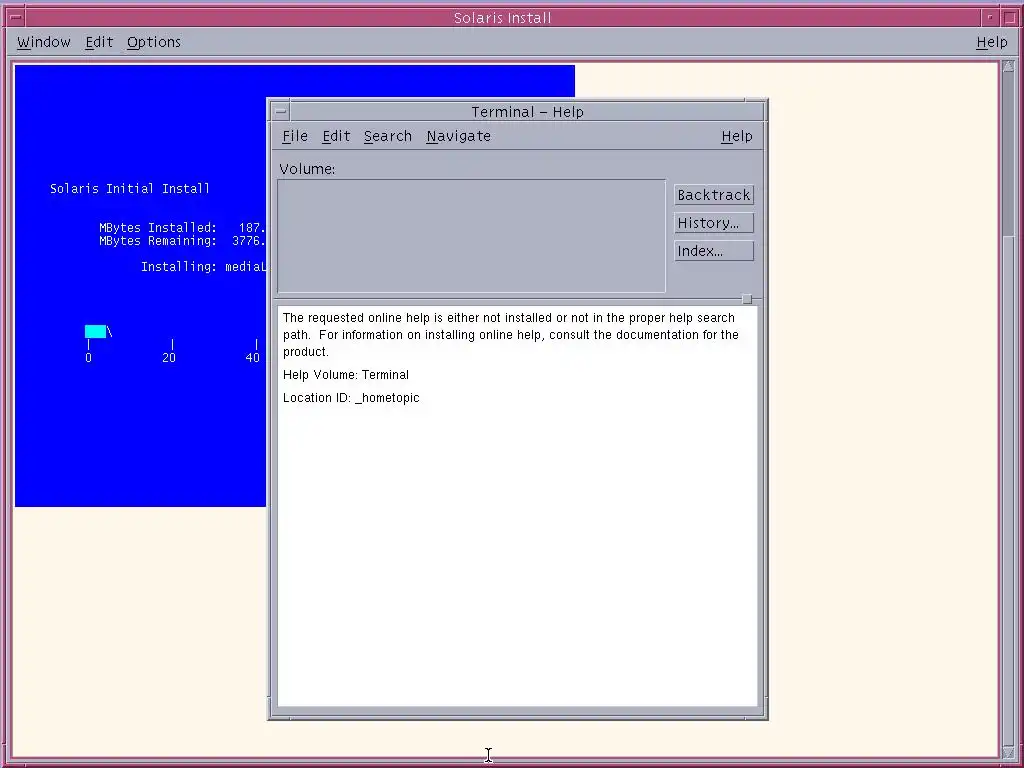Open the History dialog
The width and height of the screenshot is (1024, 768).
tap(714, 223)
